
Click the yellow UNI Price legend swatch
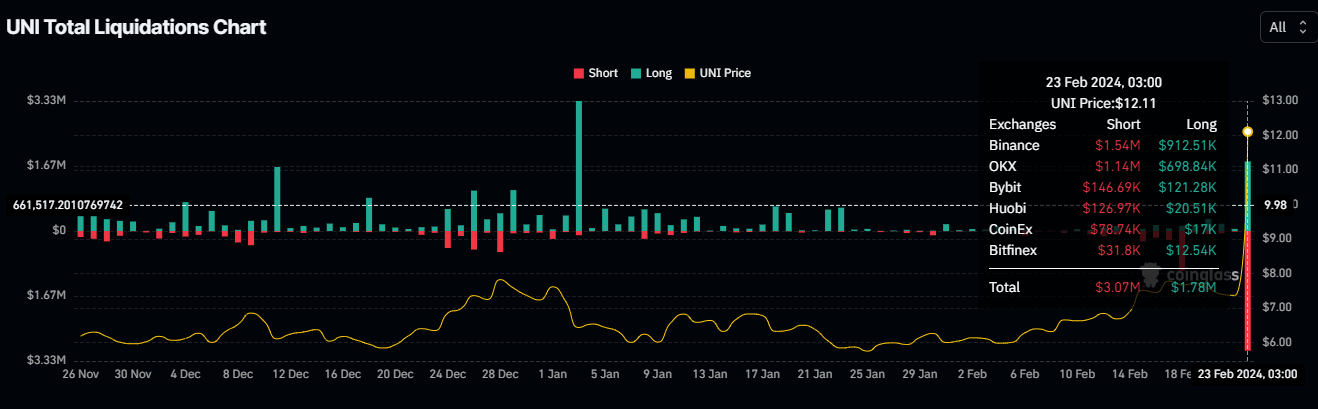(x=689, y=74)
